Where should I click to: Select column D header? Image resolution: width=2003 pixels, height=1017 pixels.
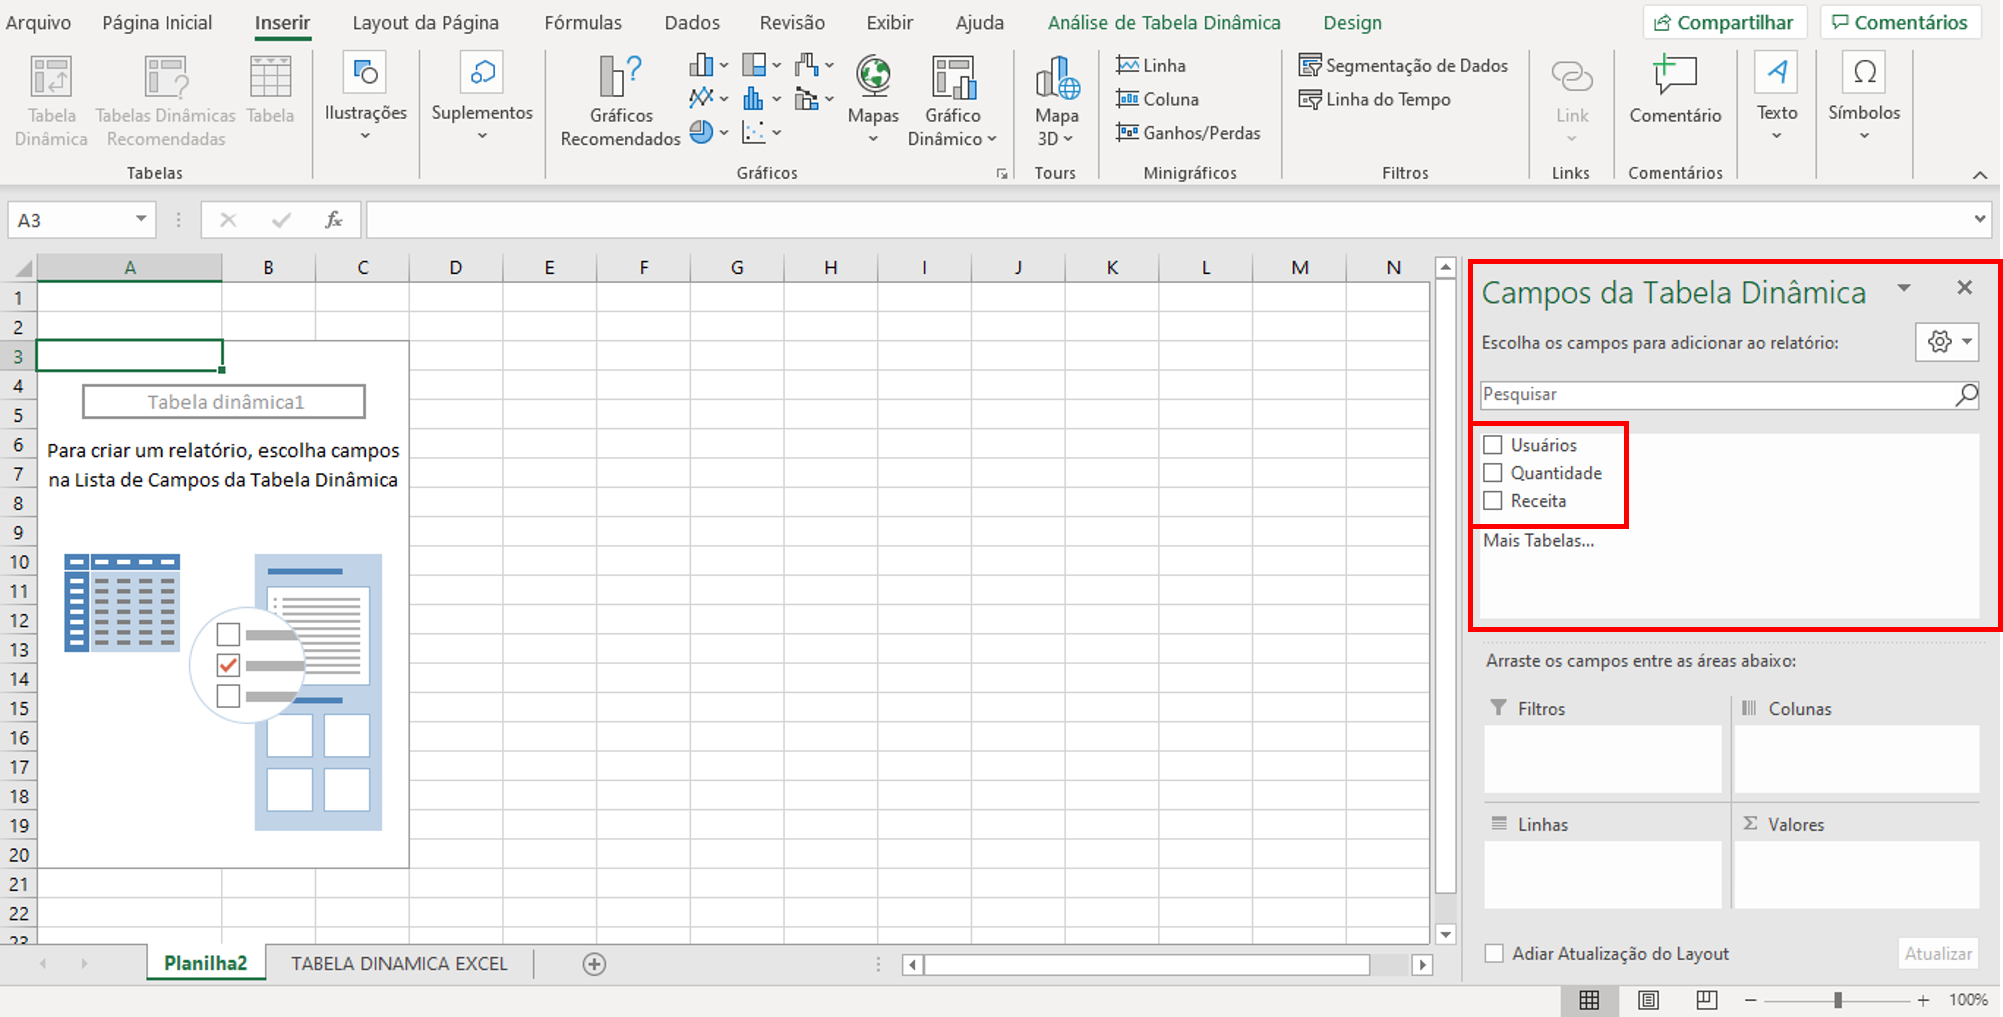(x=455, y=267)
